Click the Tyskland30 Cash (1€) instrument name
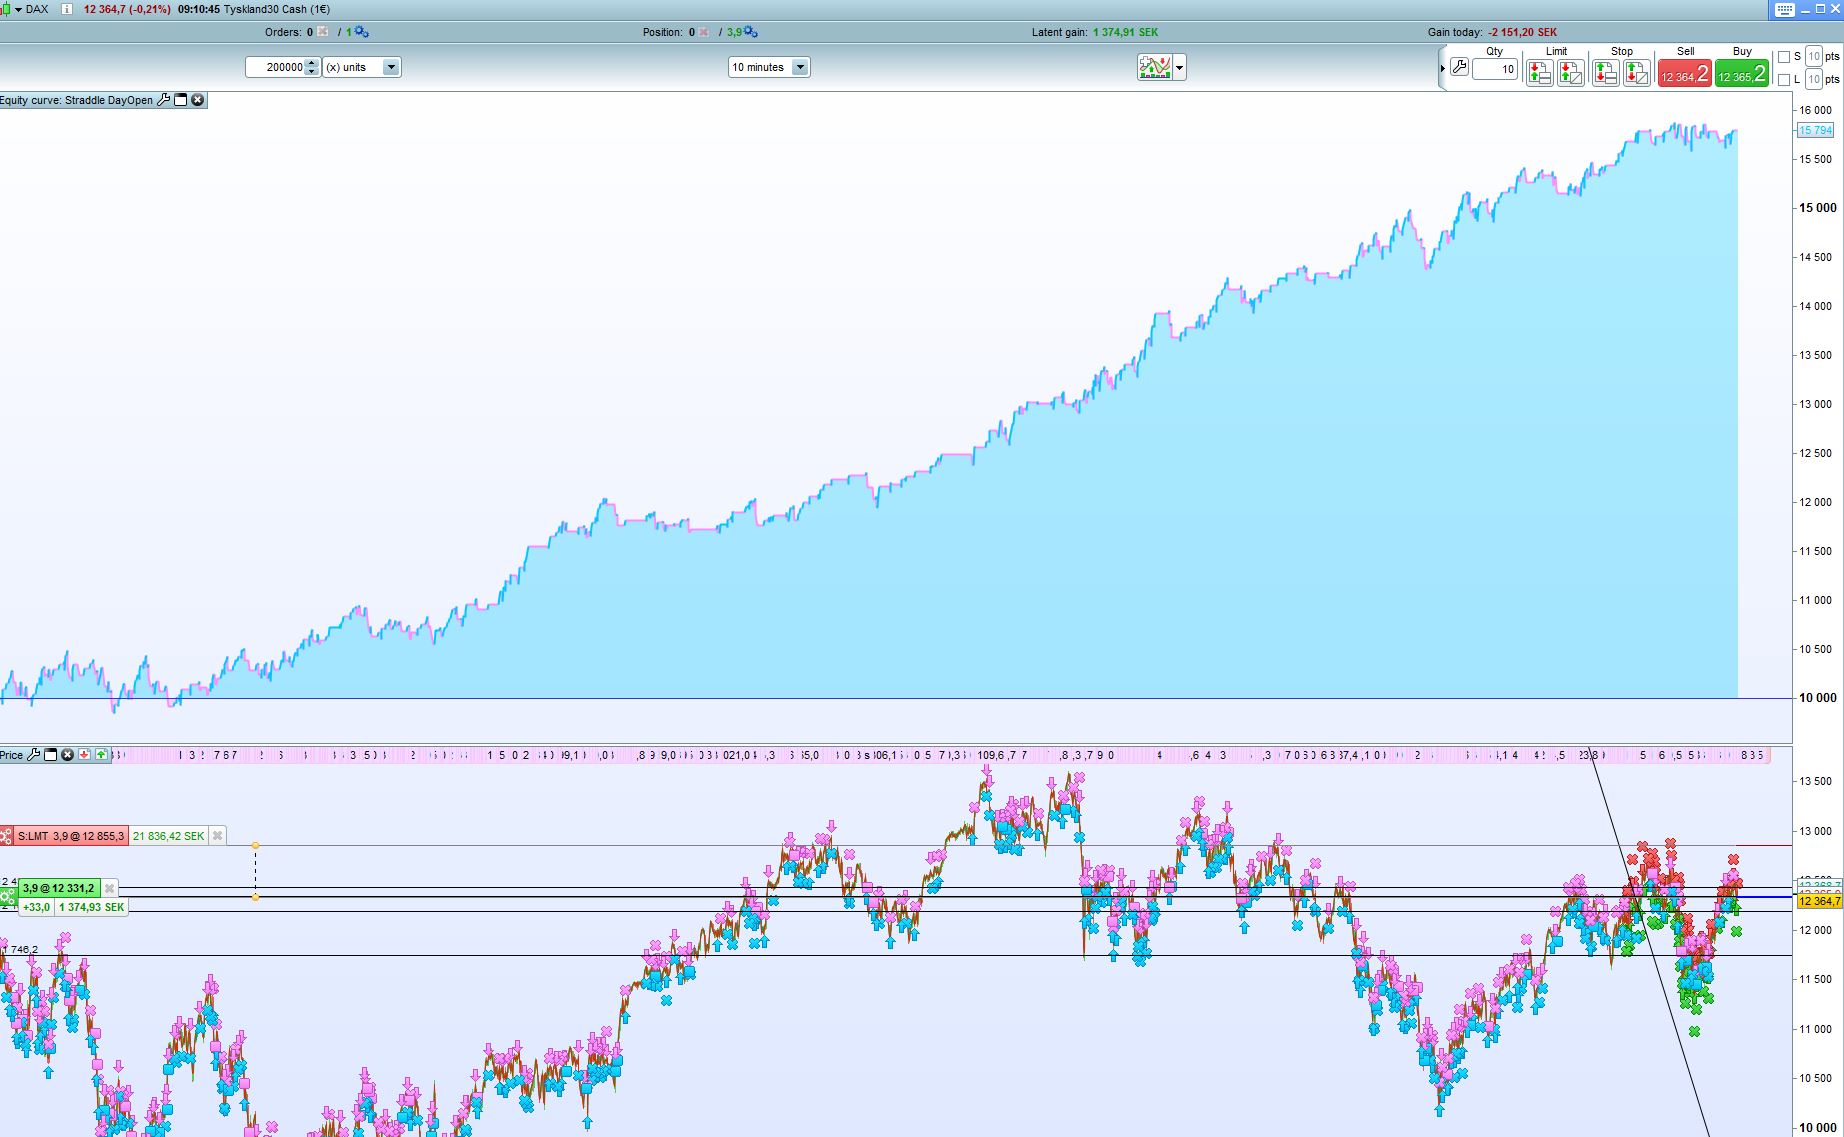Screen dimensions: 1844x1137 point(277,9)
